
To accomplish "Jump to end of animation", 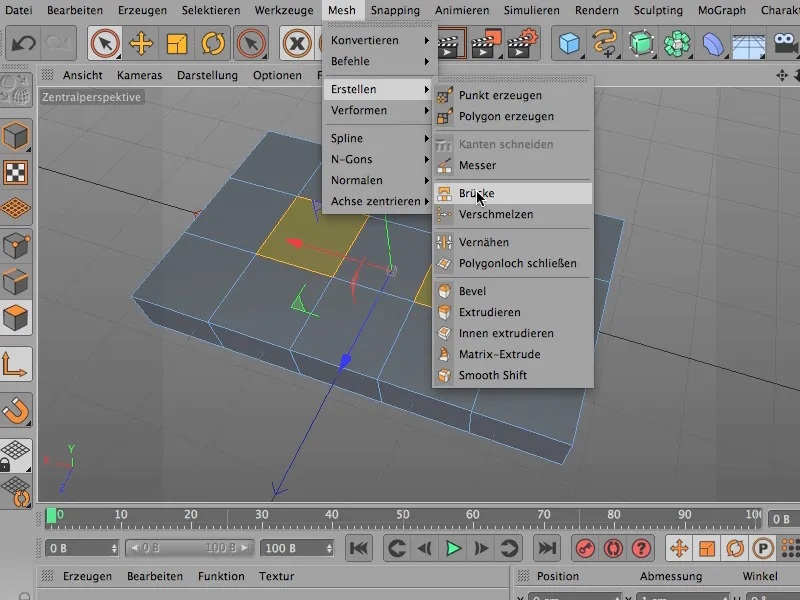I will pyautogui.click(x=547, y=548).
